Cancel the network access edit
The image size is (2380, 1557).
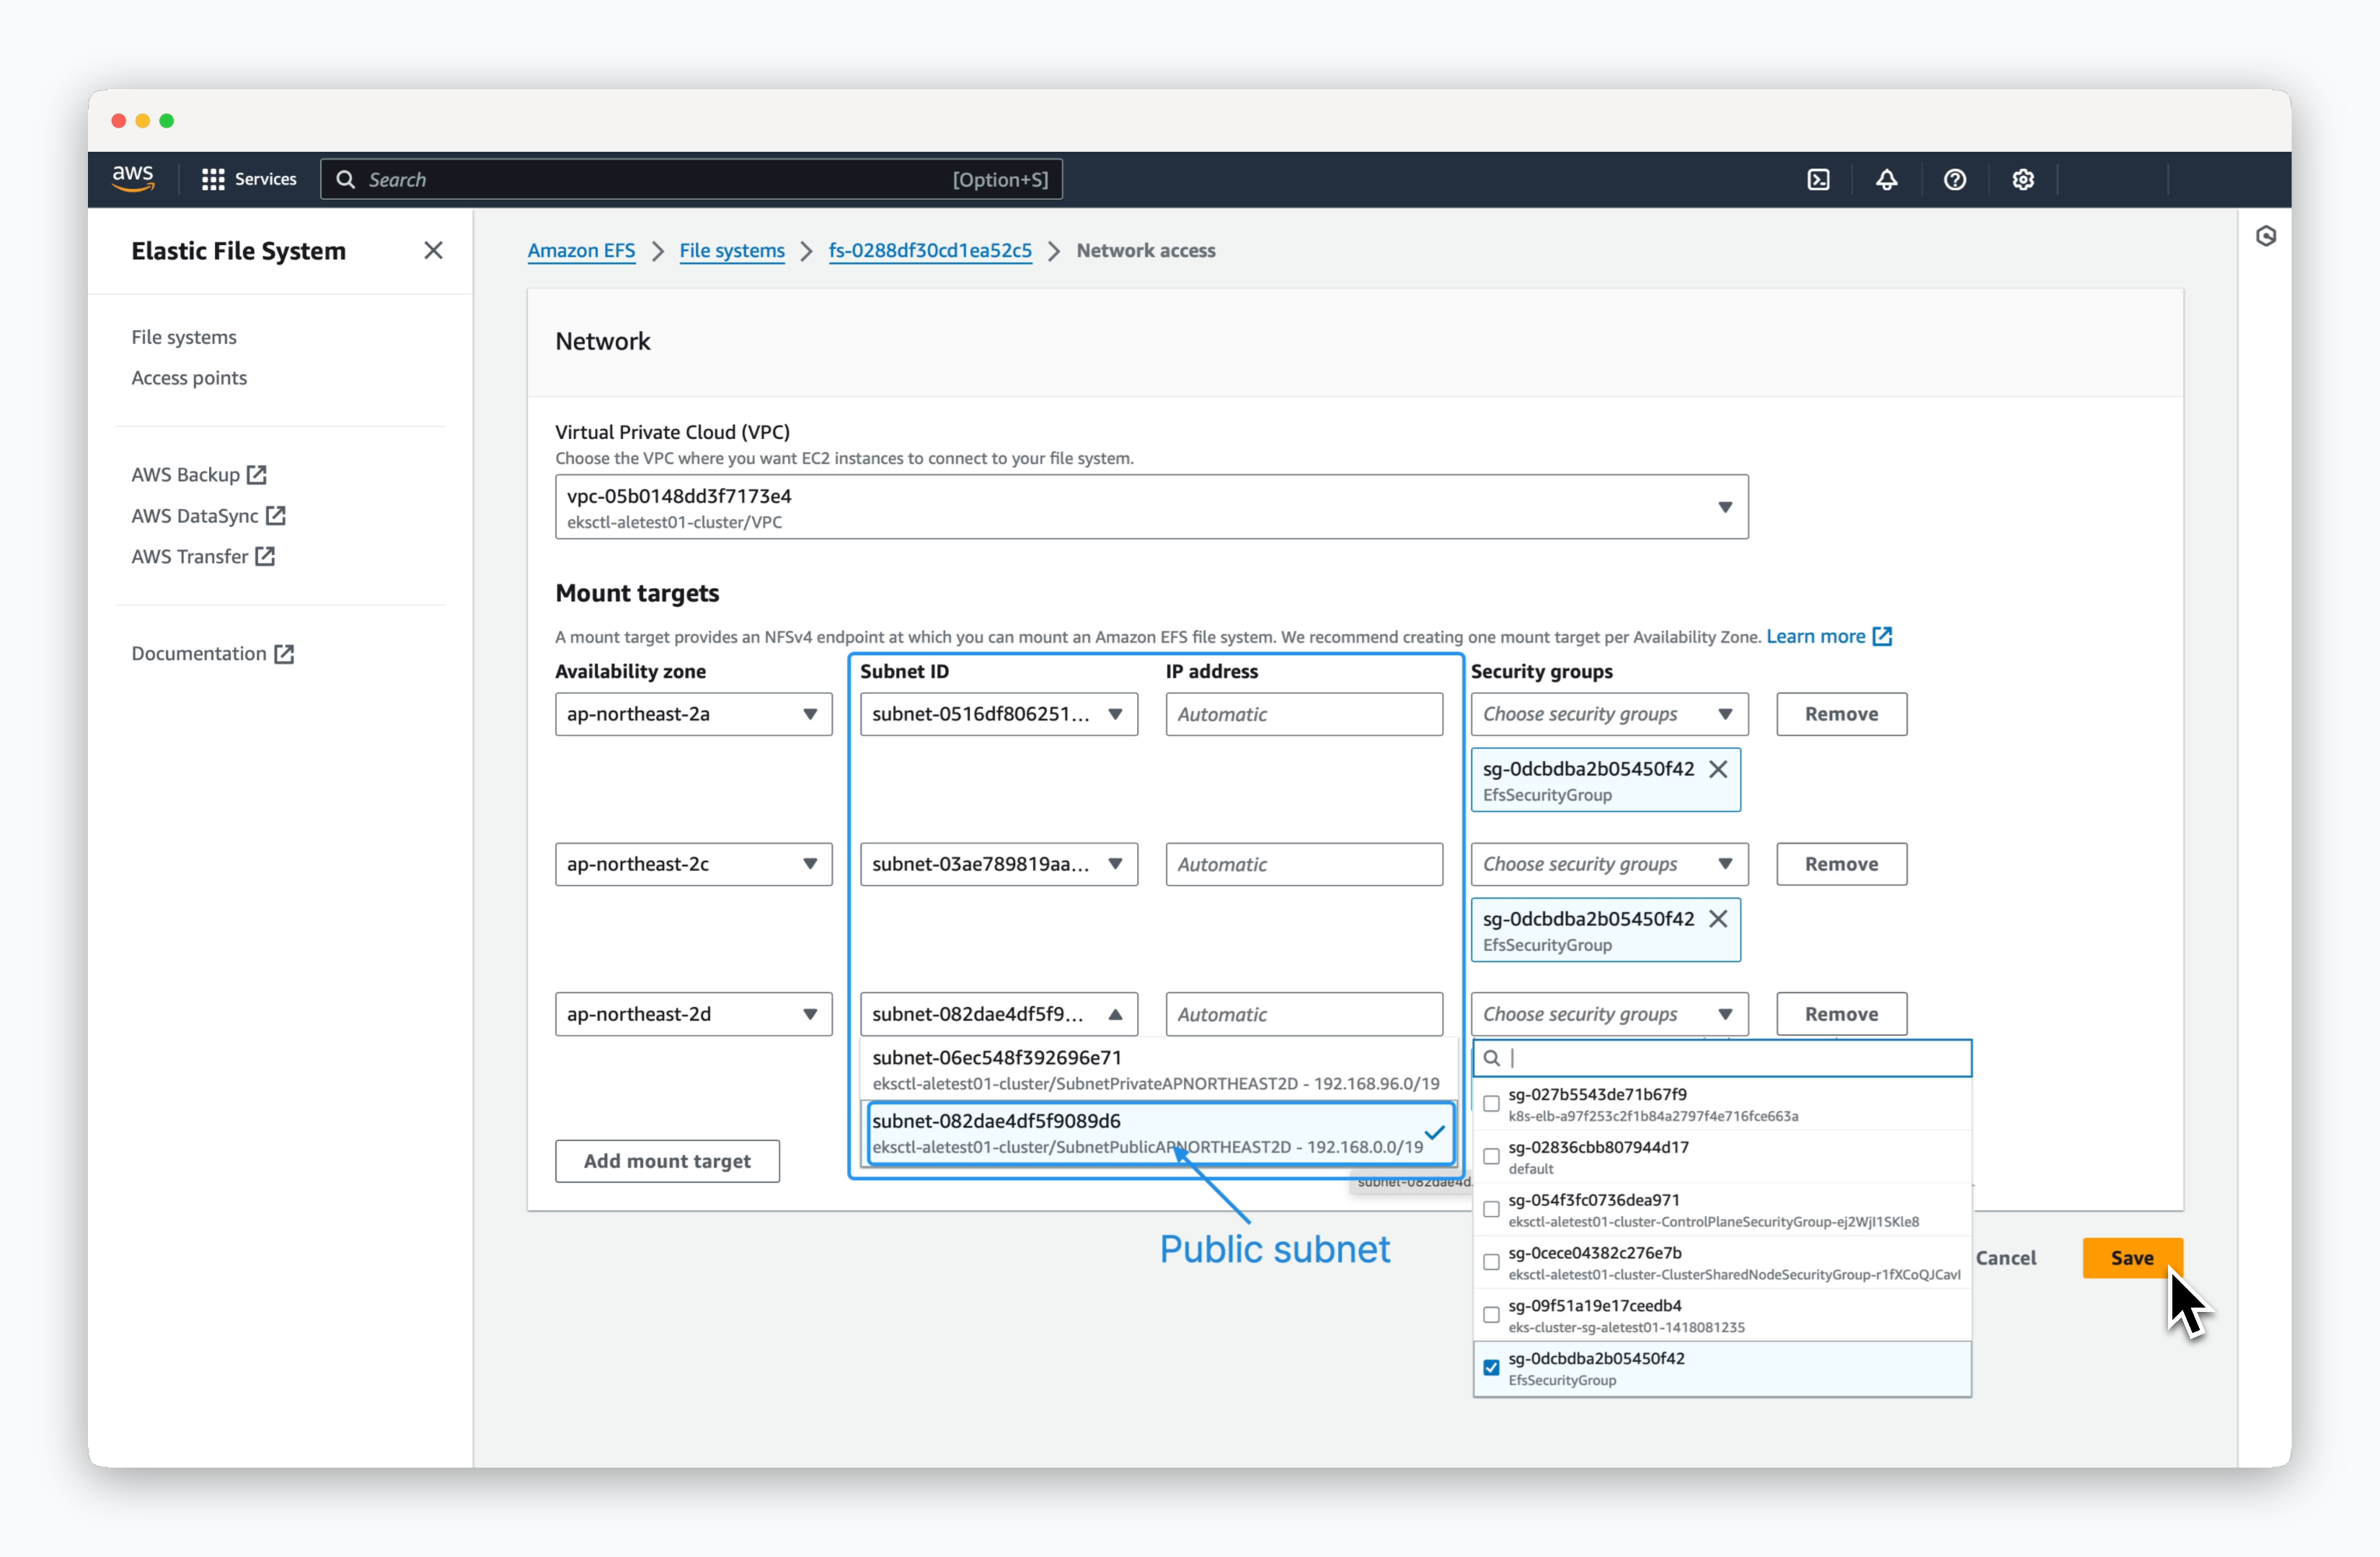(x=2006, y=1258)
